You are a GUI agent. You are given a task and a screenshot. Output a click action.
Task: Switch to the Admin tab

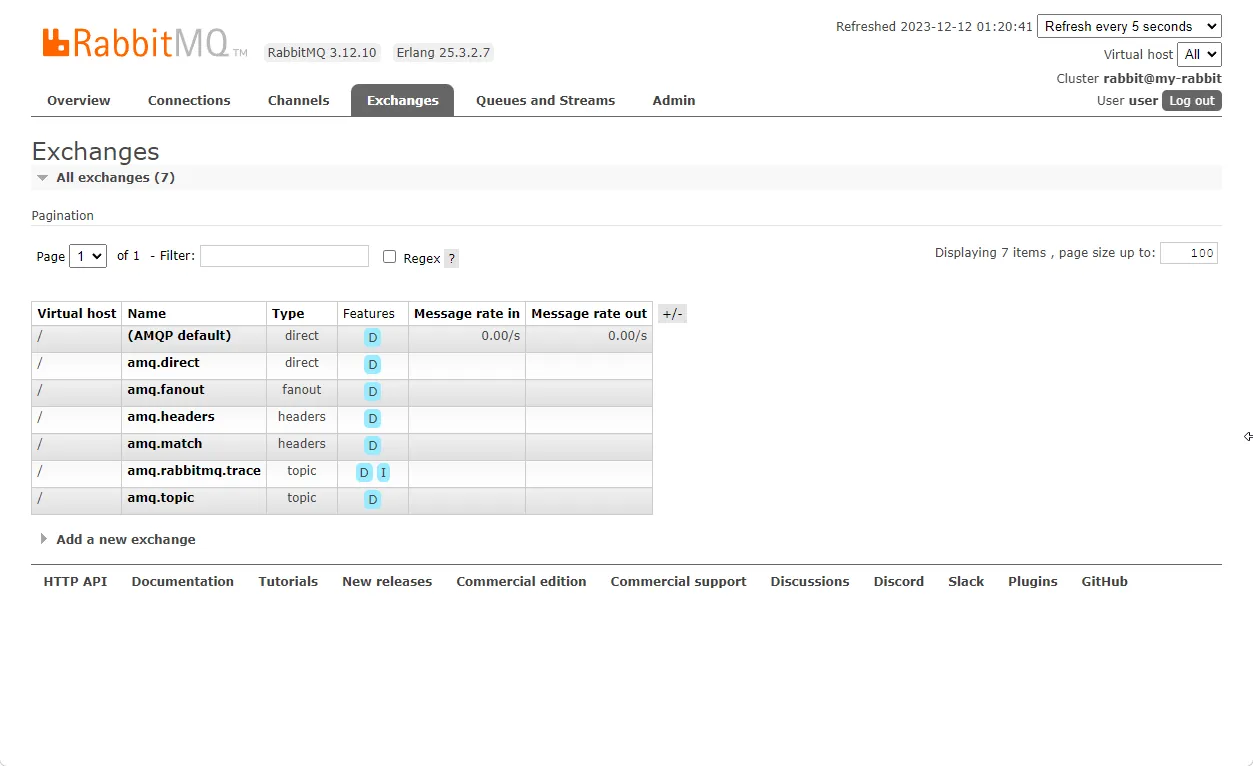(673, 100)
